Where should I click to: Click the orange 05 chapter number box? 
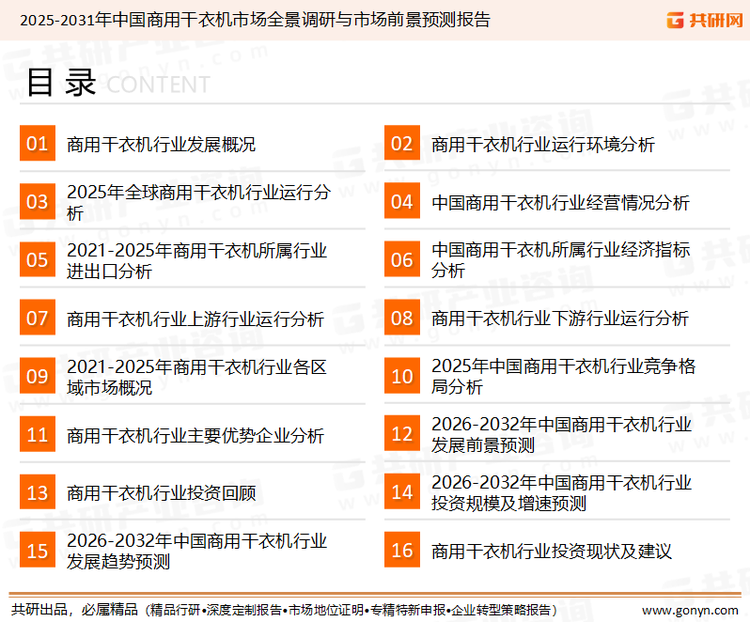37,260
